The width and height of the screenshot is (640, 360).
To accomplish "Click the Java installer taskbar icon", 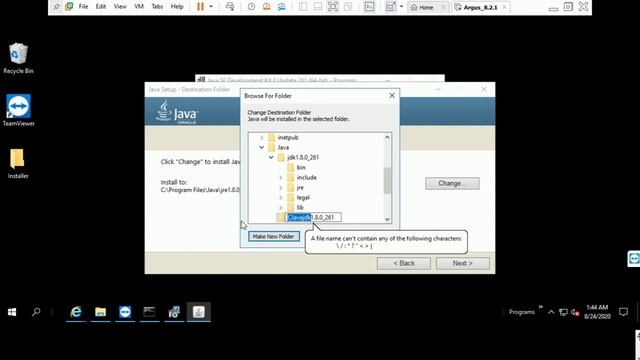I will click(199, 312).
